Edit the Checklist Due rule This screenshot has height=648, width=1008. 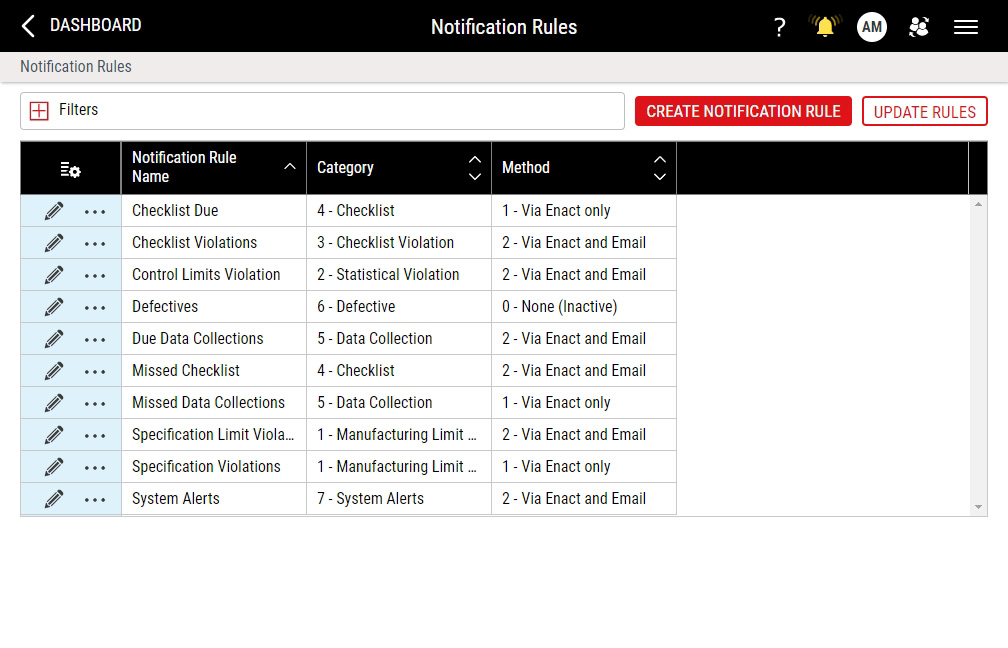click(x=54, y=211)
